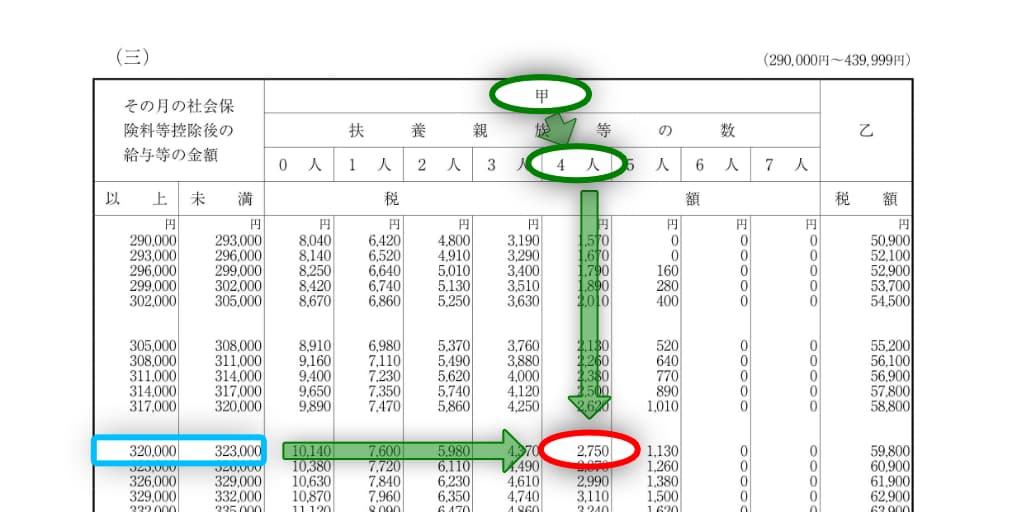This screenshot has height=512, width=1024.
Task: Click the 甲 column group header
Action: point(541,96)
